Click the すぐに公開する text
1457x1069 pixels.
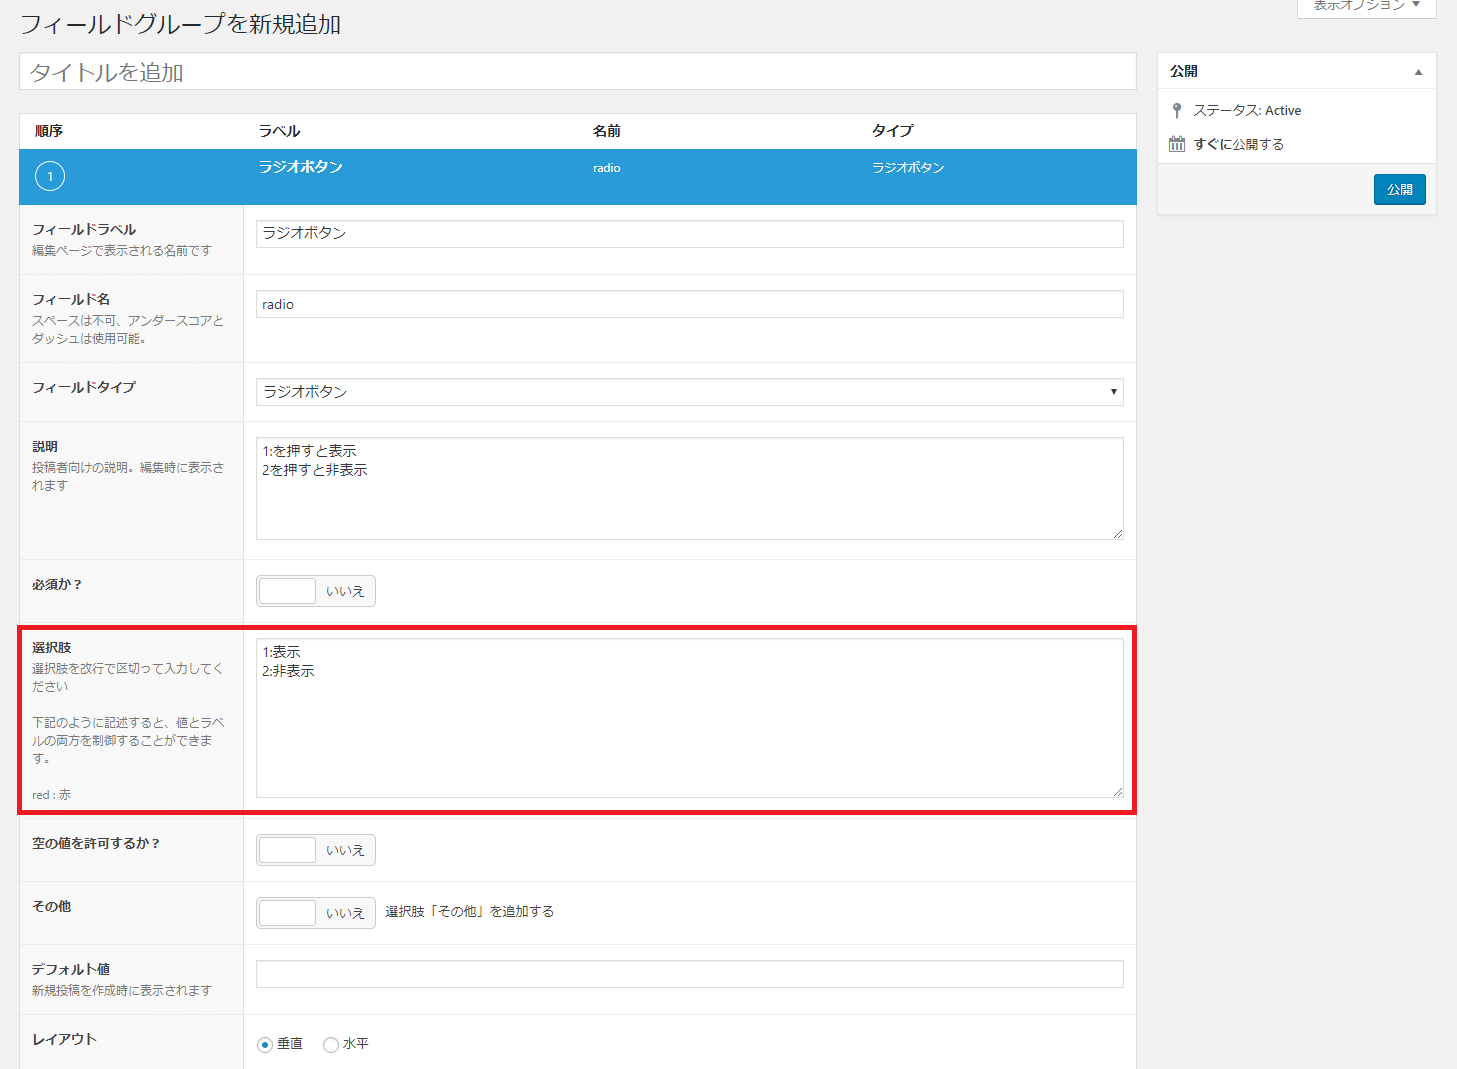pyautogui.click(x=1239, y=144)
